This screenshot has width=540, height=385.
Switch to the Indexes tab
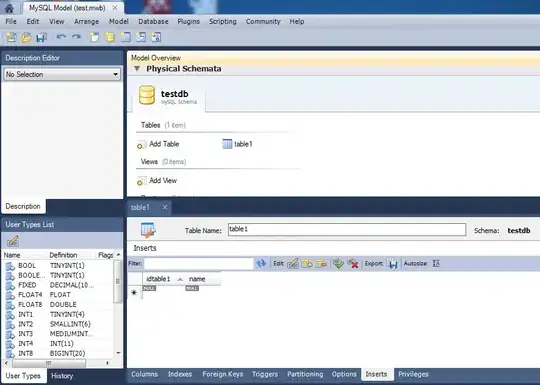pyautogui.click(x=180, y=374)
